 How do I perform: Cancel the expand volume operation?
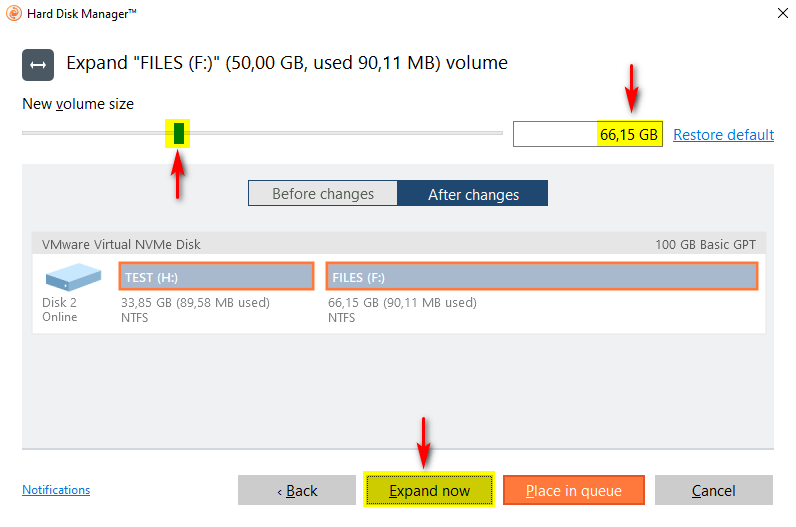(714, 490)
